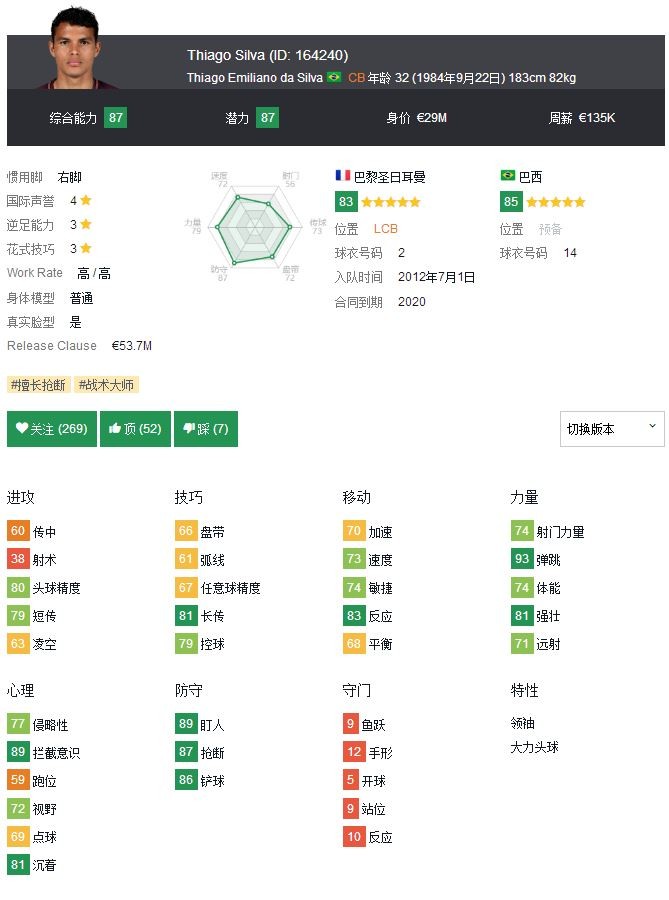Click the 领袖 trait entry
669x900 pixels.
(x=524, y=723)
